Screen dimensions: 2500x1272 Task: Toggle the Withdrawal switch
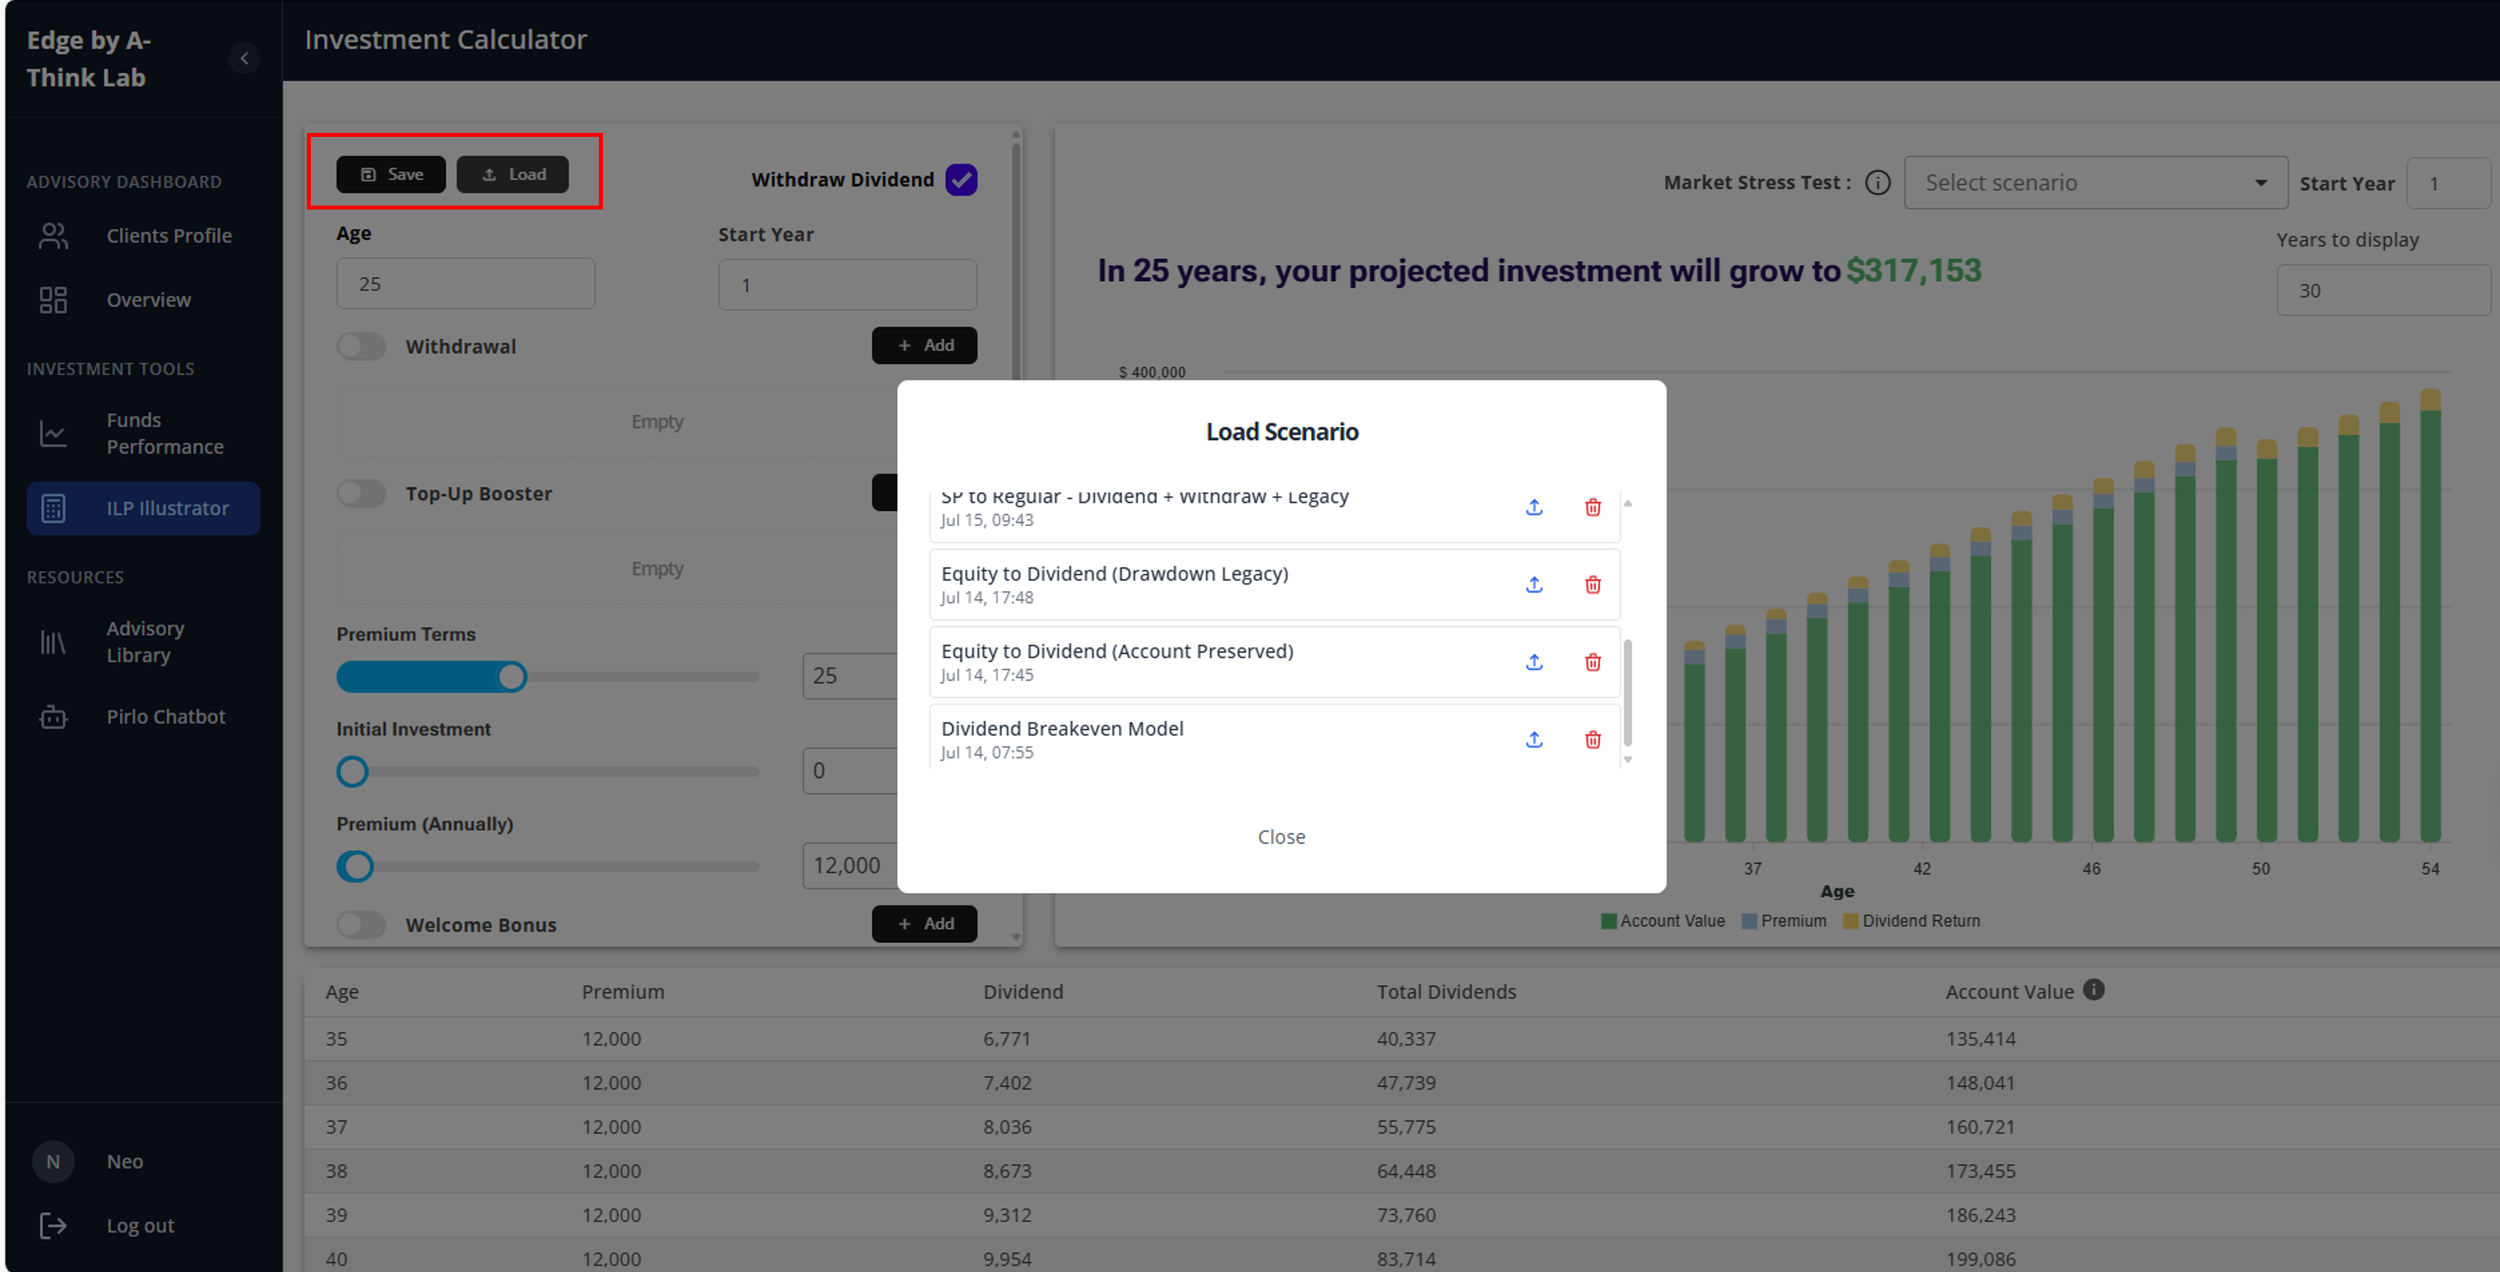(361, 346)
